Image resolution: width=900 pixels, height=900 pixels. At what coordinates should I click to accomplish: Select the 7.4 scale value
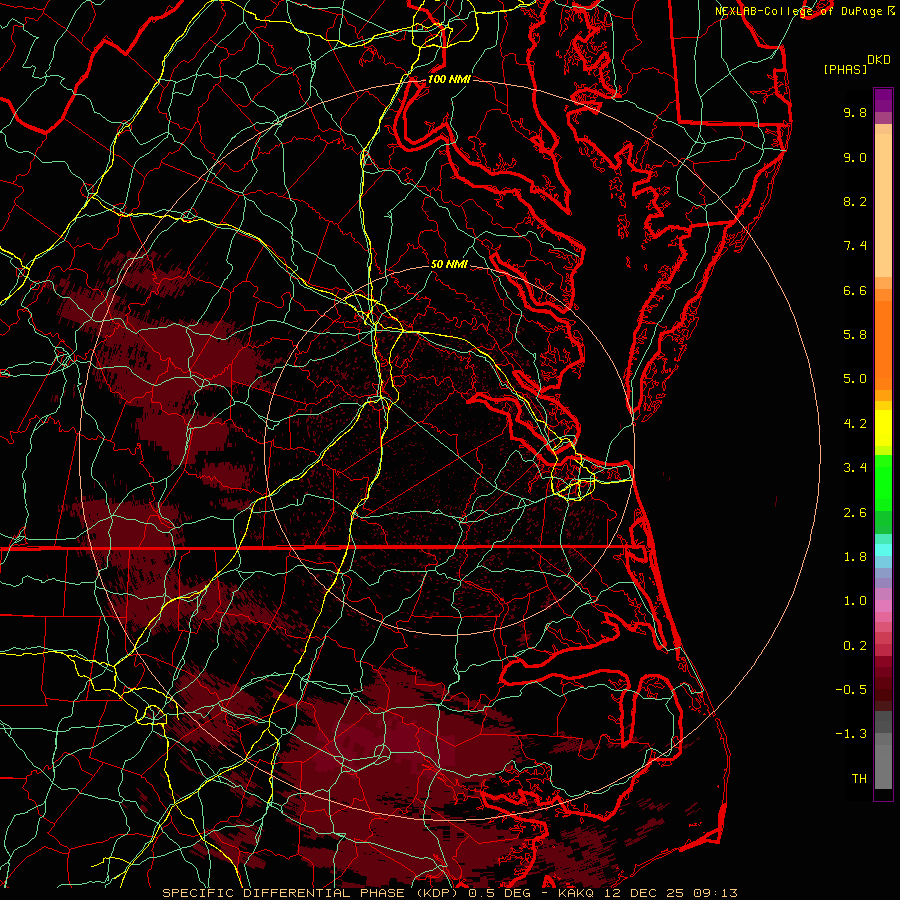(855, 246)
